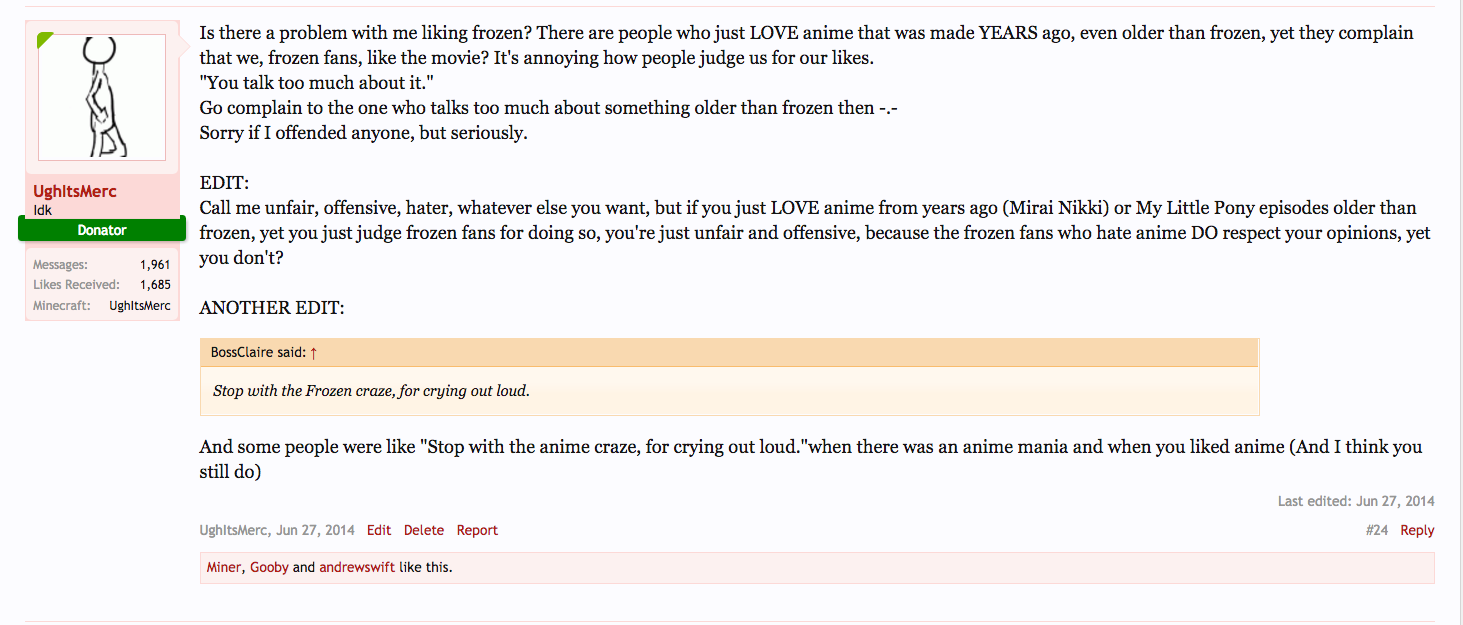
Task: Click the up arrow beside BossClaire said
Action: [314, 353]
